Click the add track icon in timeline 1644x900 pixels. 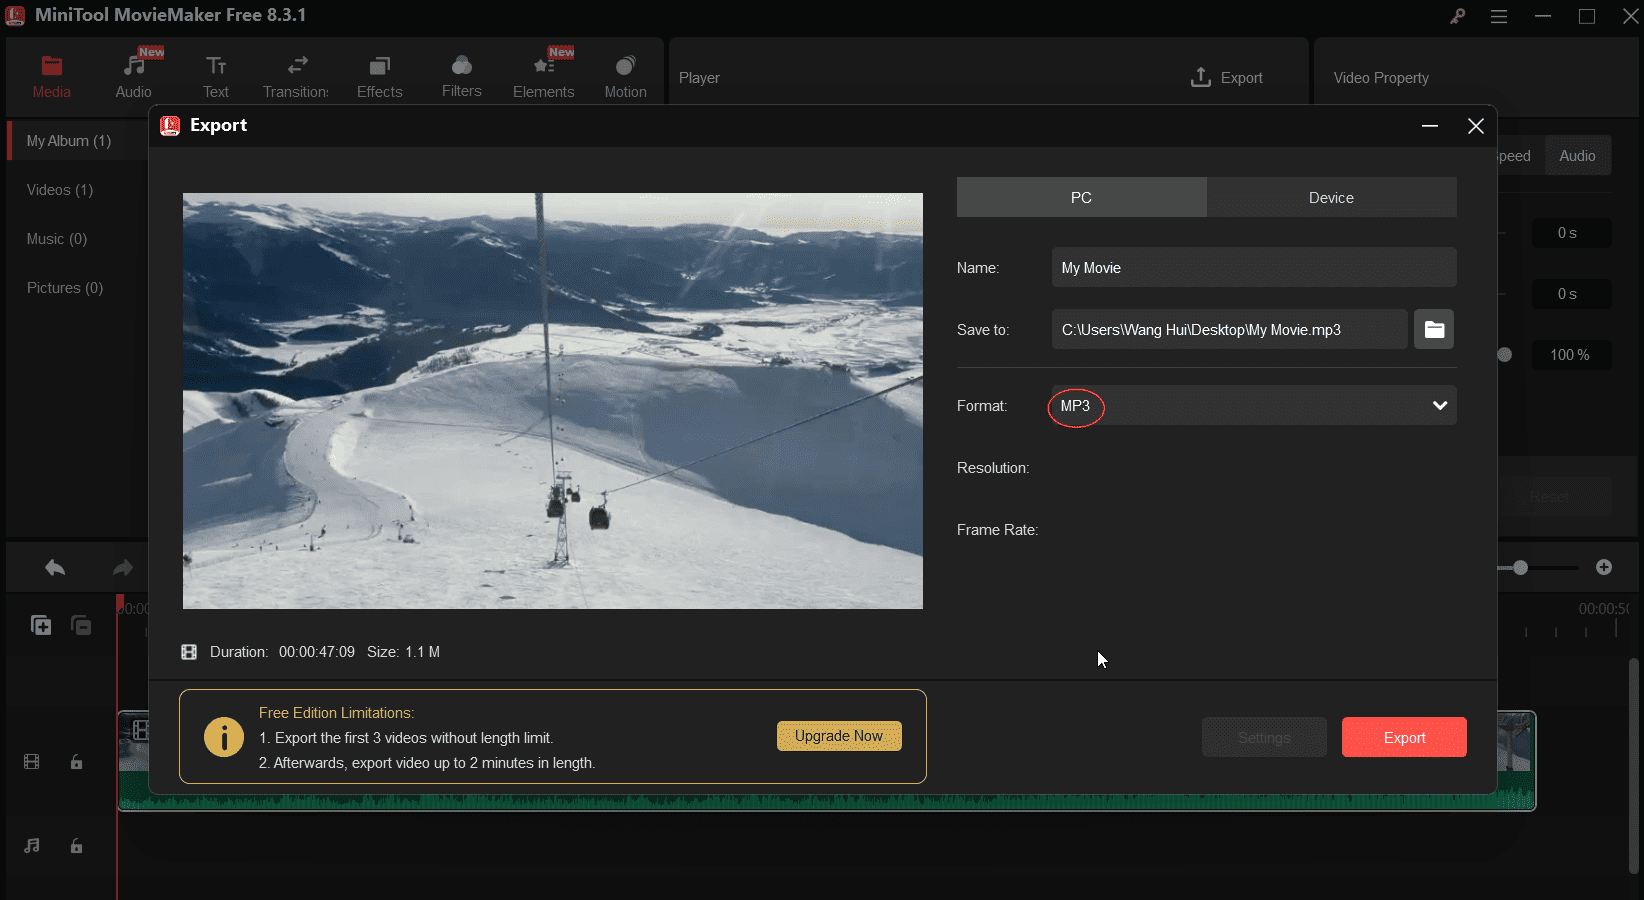[41, 625]
